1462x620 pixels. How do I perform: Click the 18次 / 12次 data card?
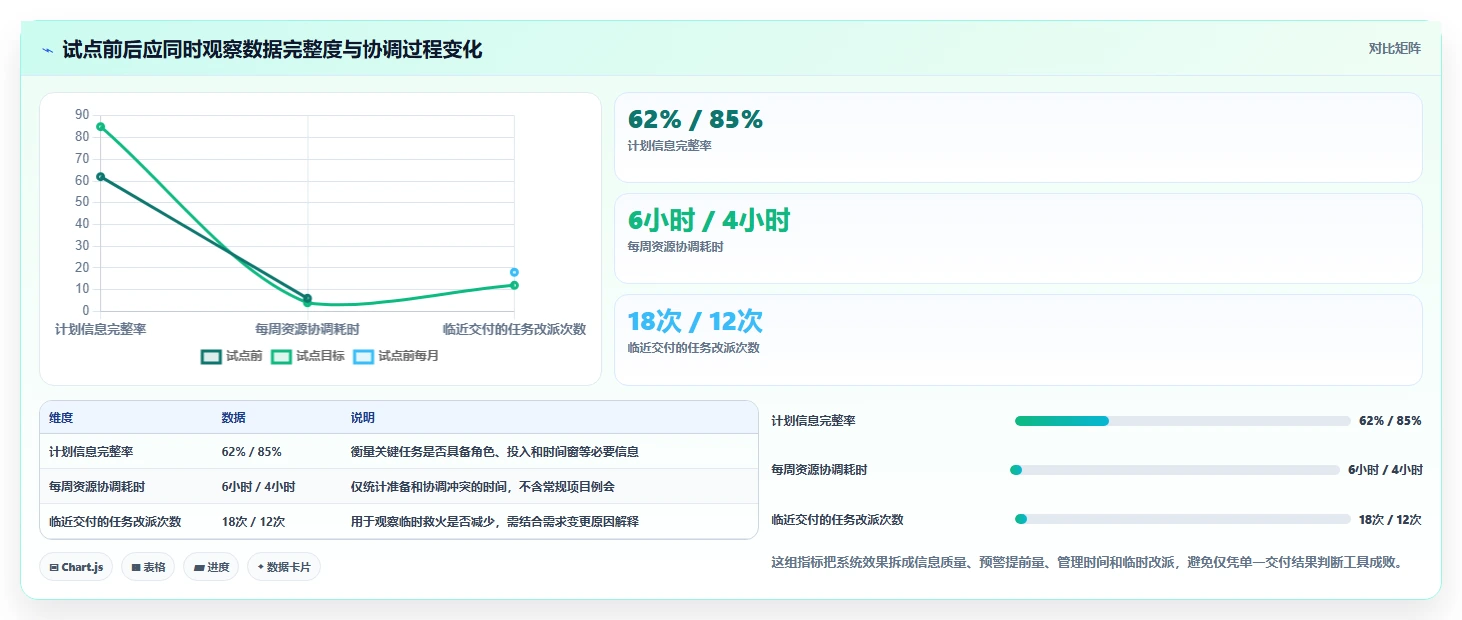point(1018,340)
